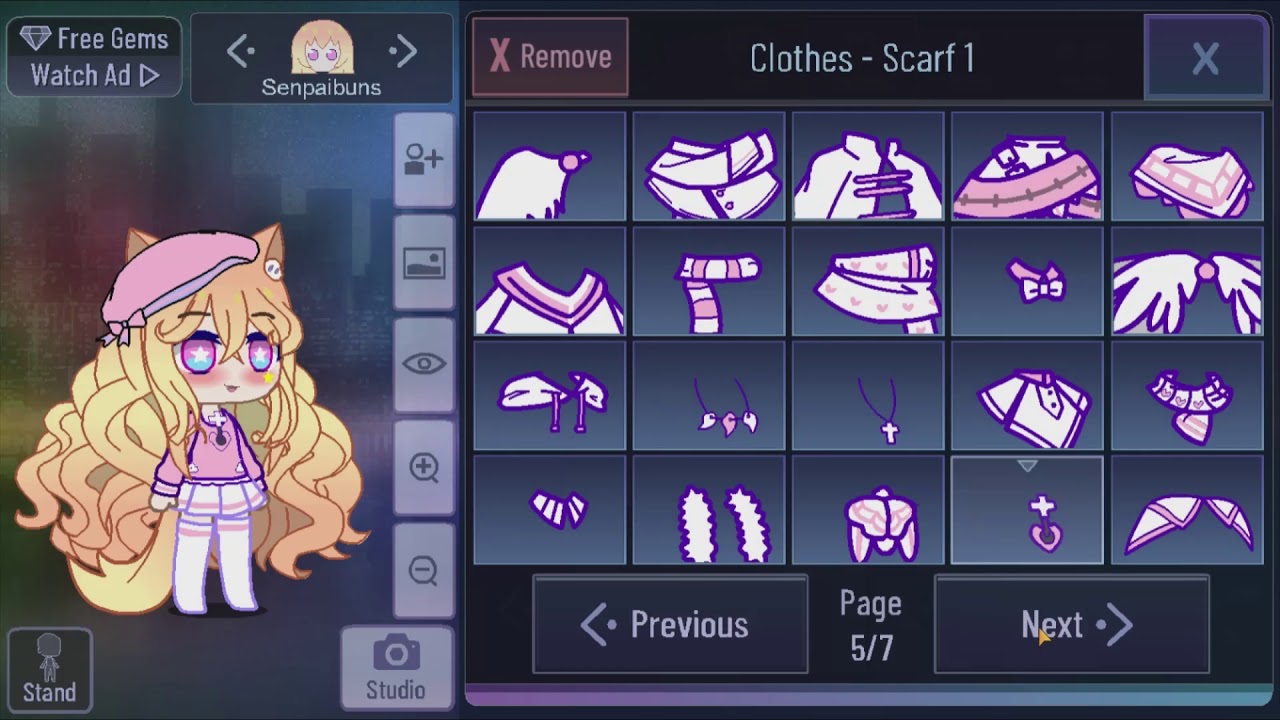The image size is (1280, 720).
Task: Zoom out with the minus magnifier
Action: (424, 570)
